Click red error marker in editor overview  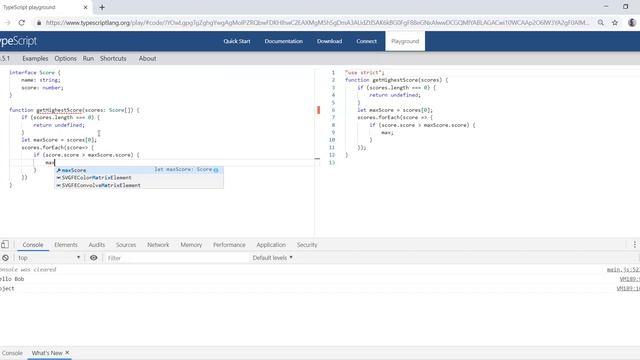tap(318, 110)
